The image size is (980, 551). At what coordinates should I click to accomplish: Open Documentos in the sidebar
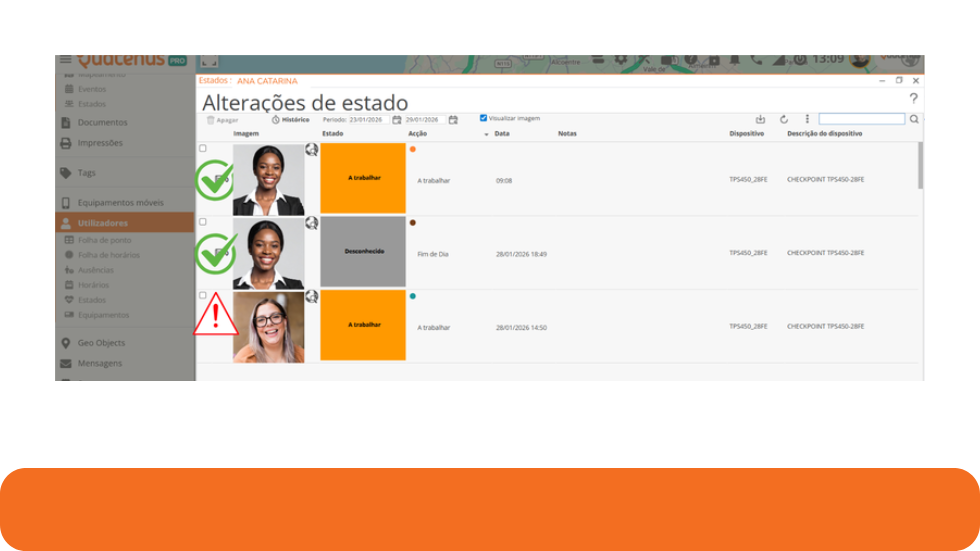point(102,123)
